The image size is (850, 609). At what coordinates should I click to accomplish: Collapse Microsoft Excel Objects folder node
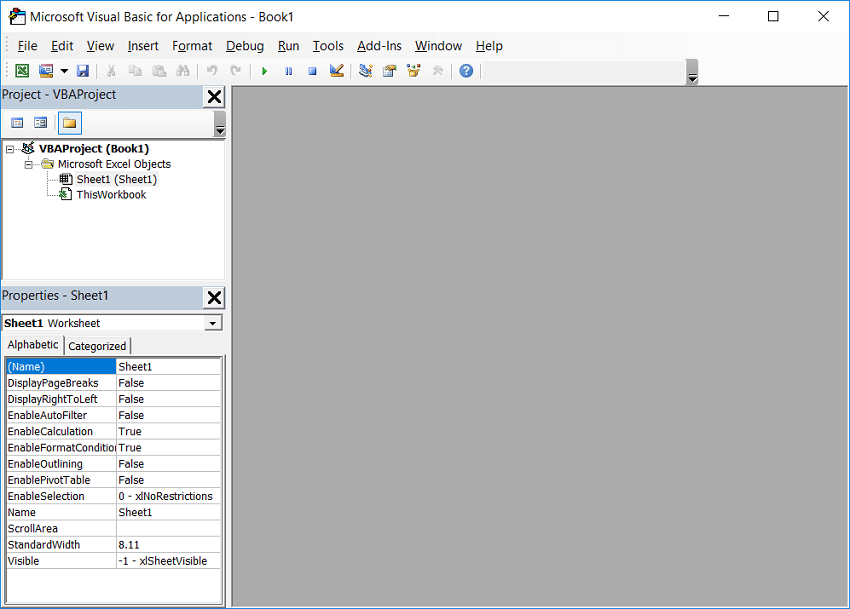[28, 164]
